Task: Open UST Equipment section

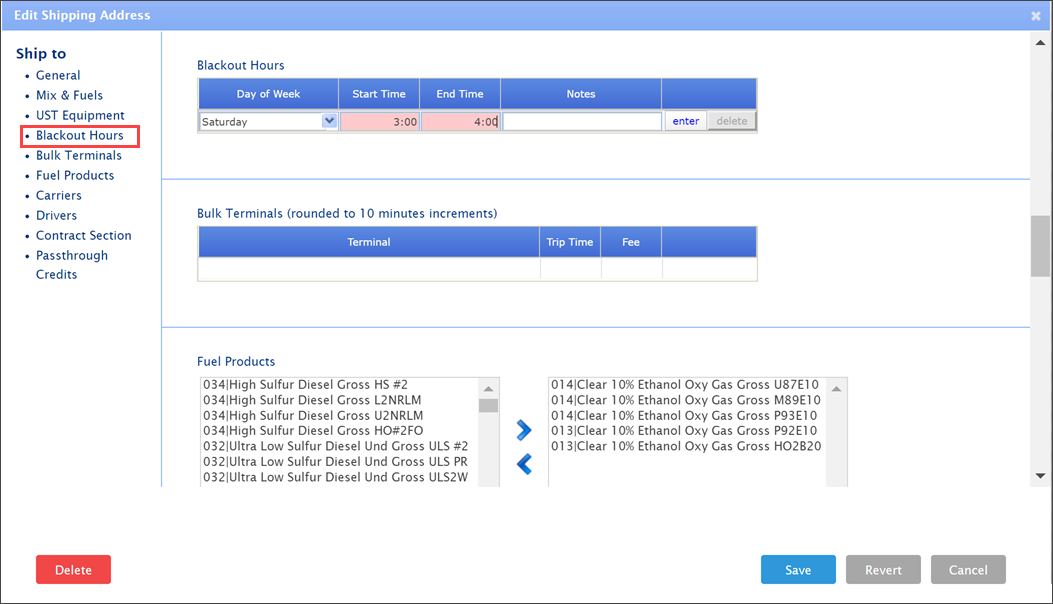Action: 80,115
